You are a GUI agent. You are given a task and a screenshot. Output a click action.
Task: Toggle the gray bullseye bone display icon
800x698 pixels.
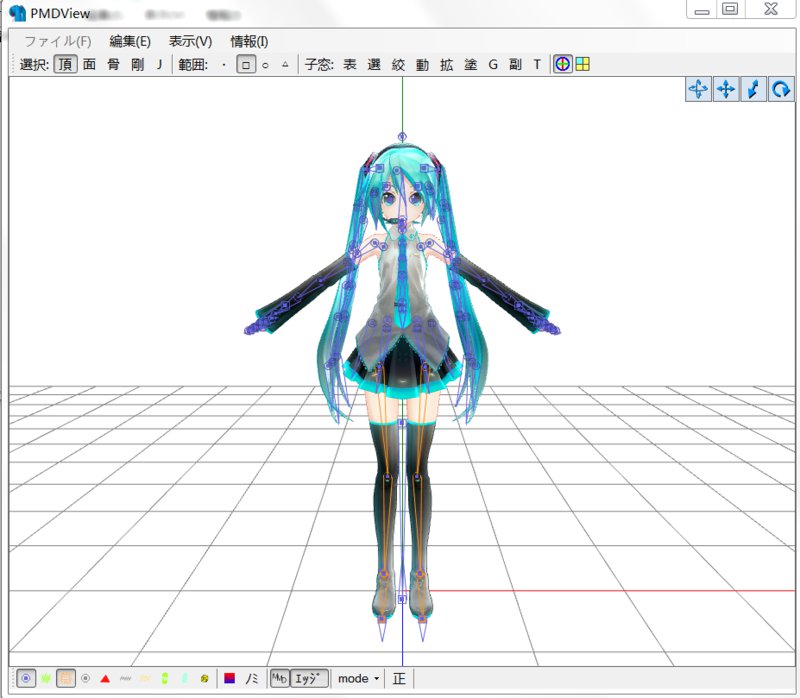click(x=85, y=679)
